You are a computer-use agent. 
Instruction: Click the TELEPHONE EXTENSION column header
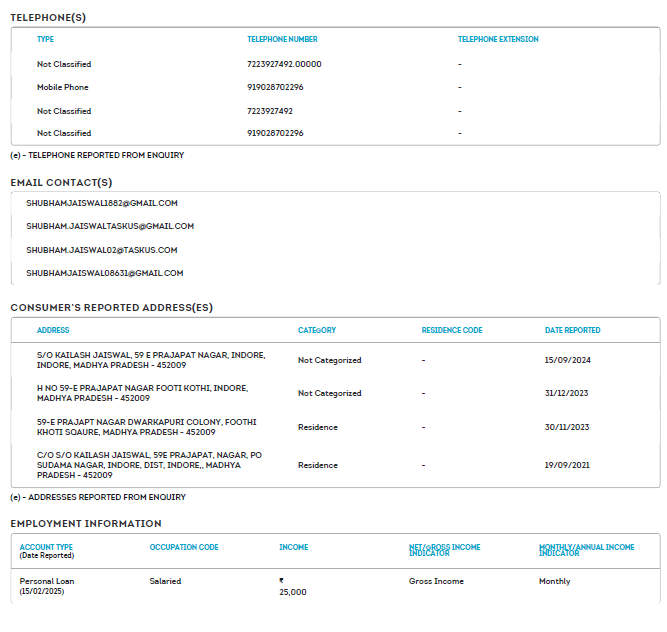click(498, 39)
